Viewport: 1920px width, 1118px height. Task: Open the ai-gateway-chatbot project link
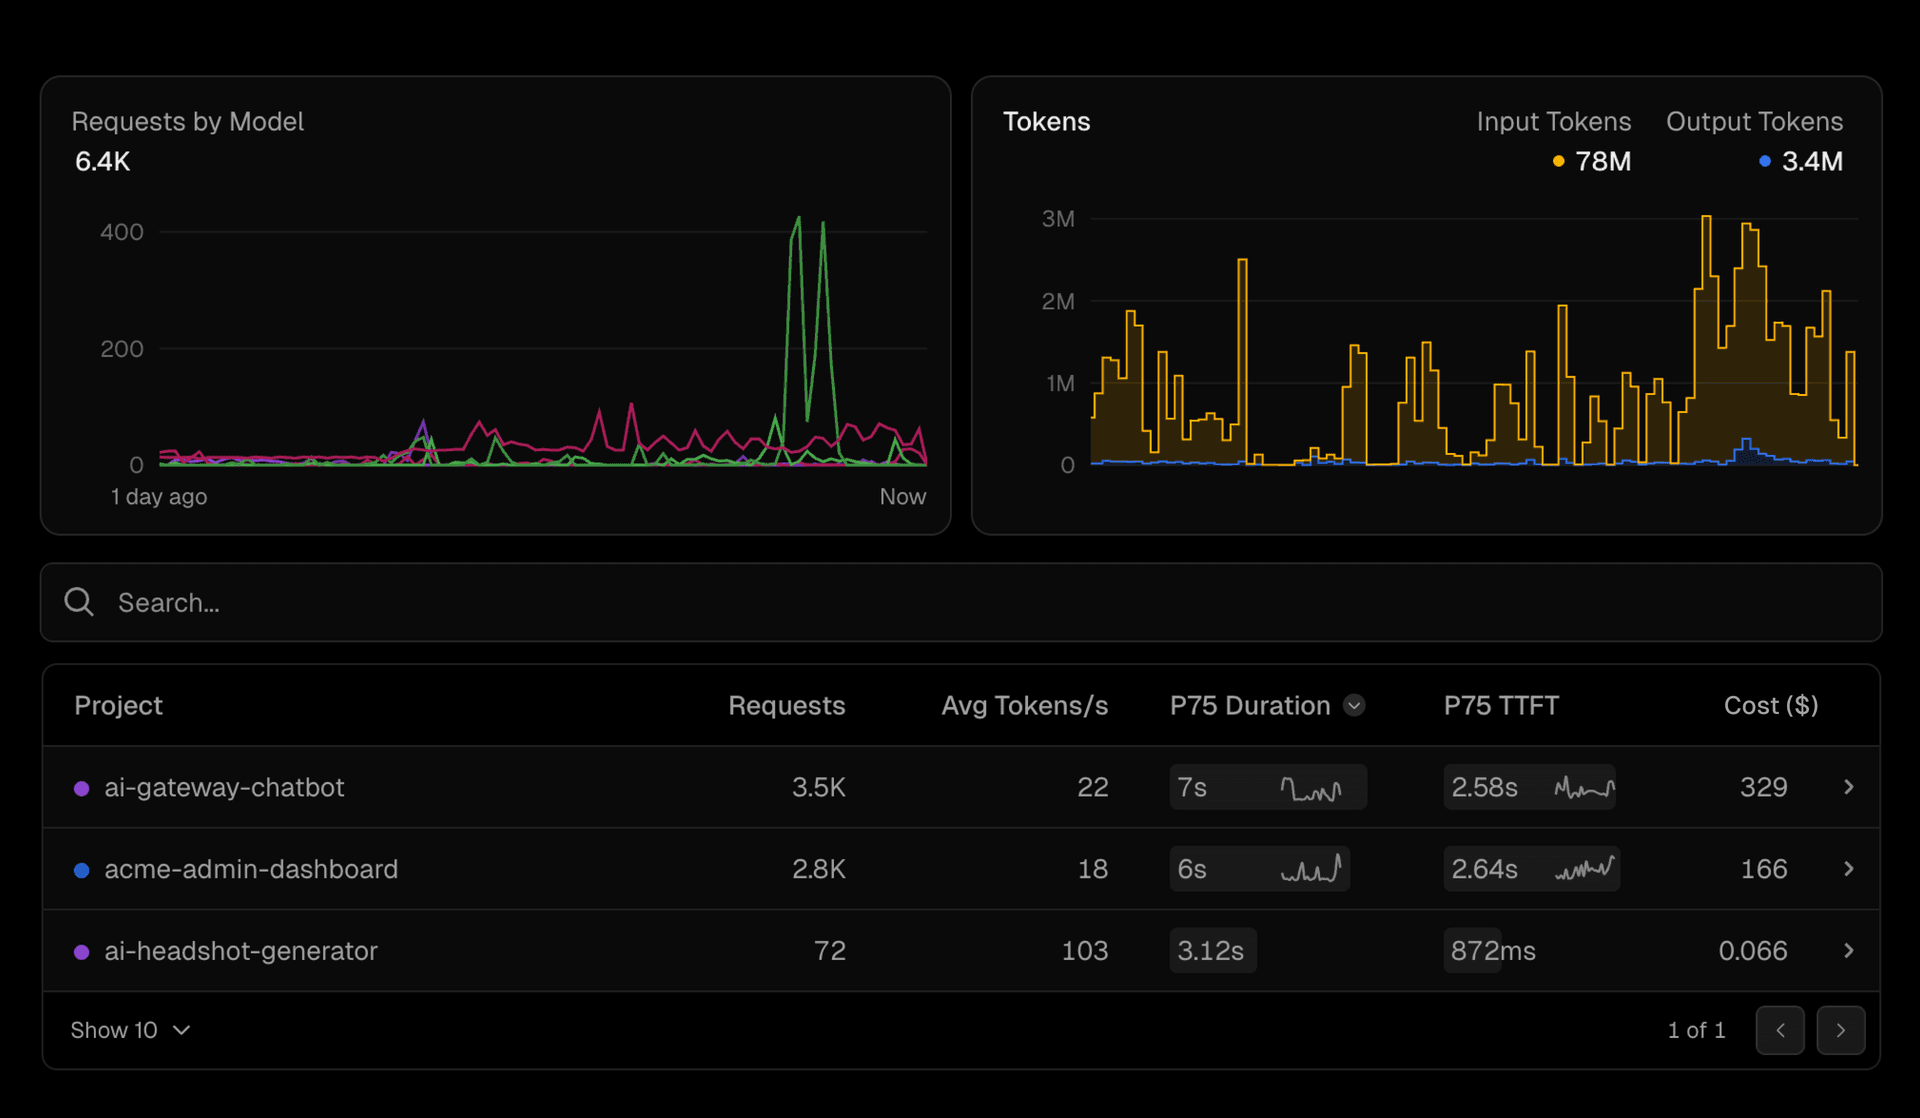click(224, 787)
